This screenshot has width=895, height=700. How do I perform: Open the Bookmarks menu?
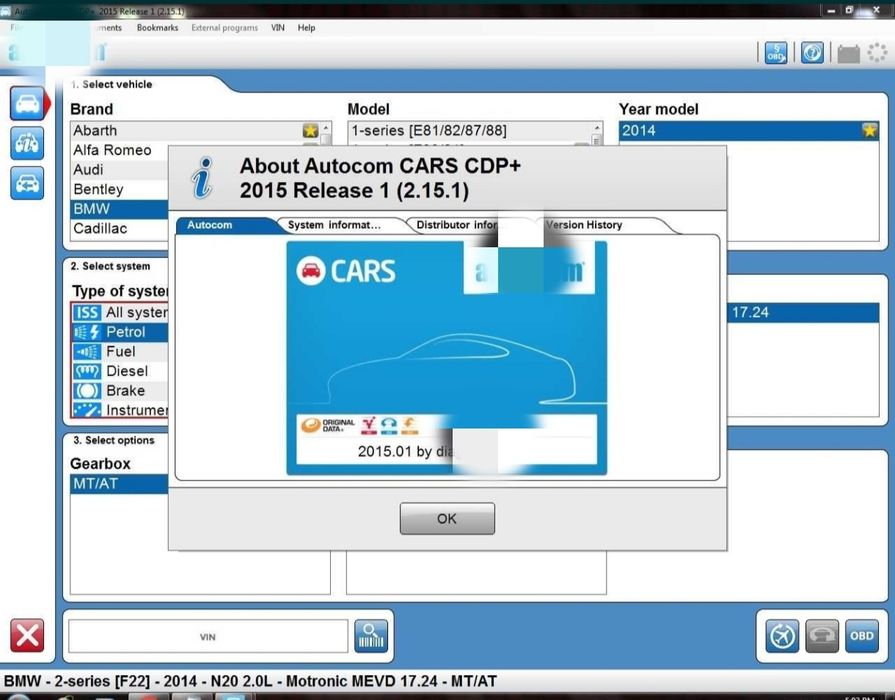click(158, 27)
